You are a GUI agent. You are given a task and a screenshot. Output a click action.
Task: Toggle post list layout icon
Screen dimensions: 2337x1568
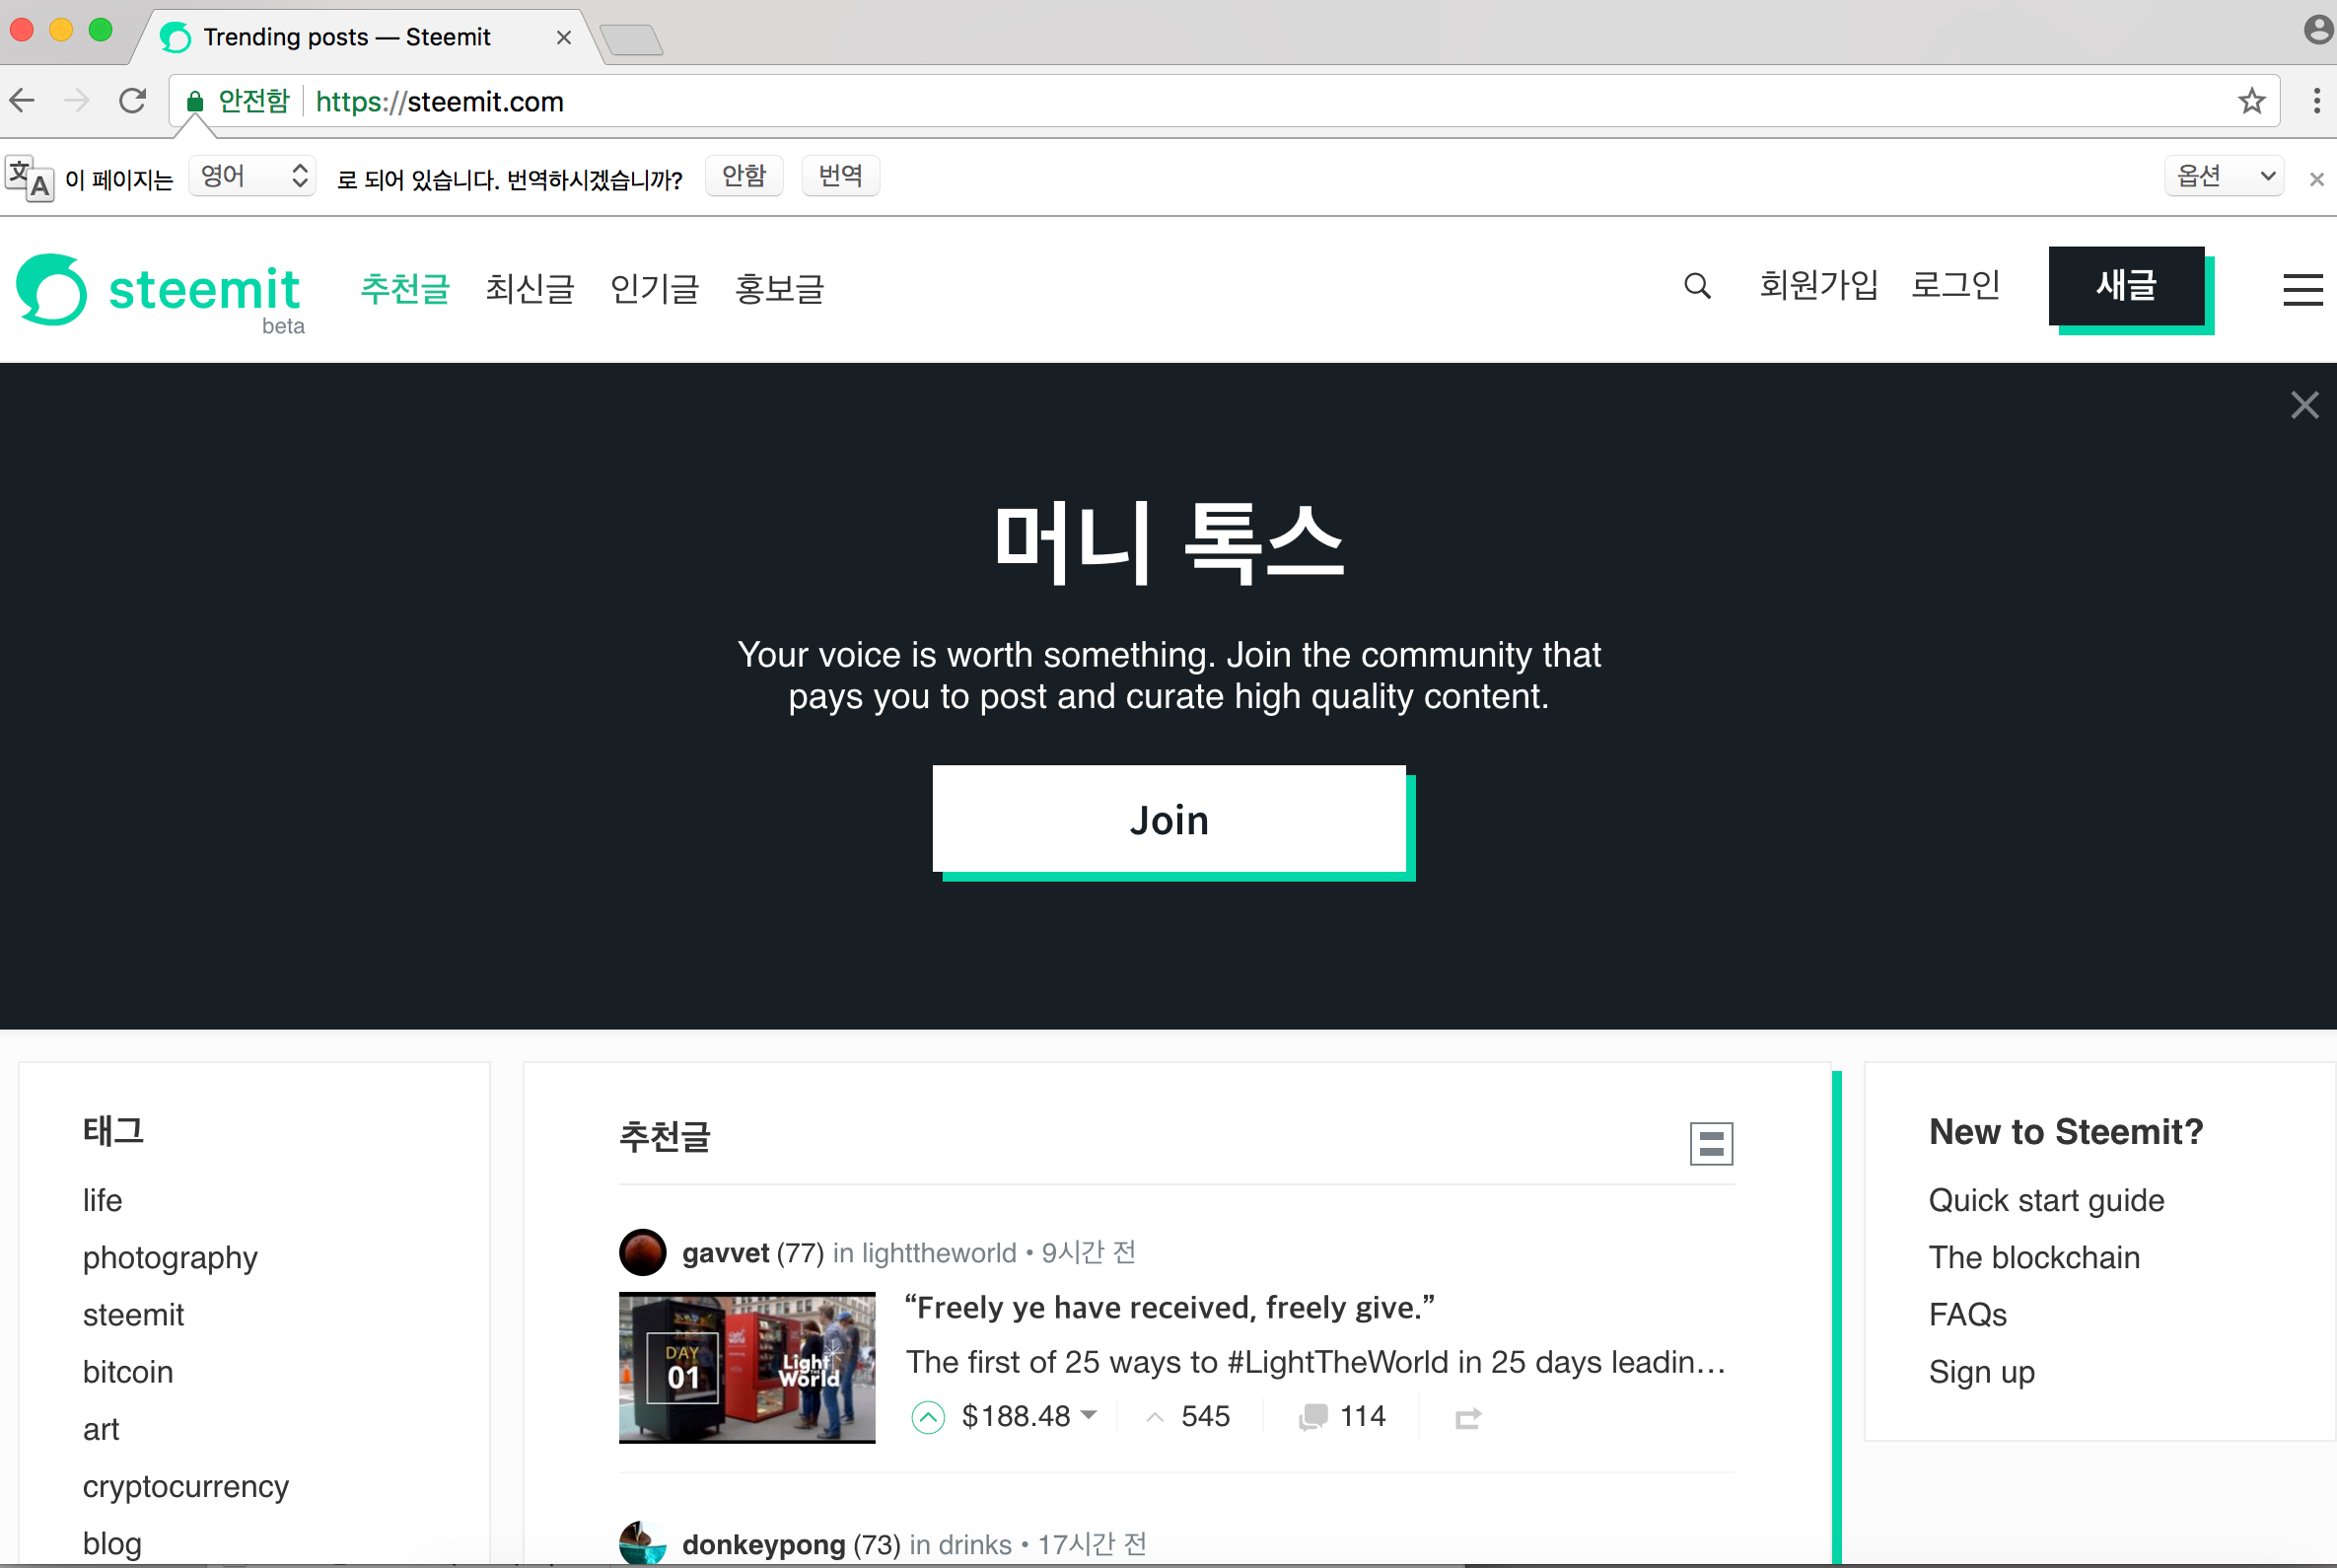(1710, 1143)
